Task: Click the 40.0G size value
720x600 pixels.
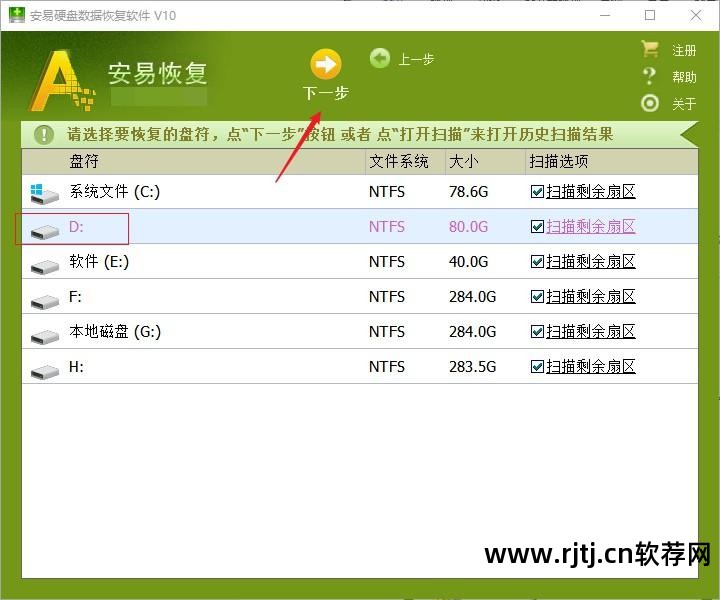Action: [x=469, y=262]
